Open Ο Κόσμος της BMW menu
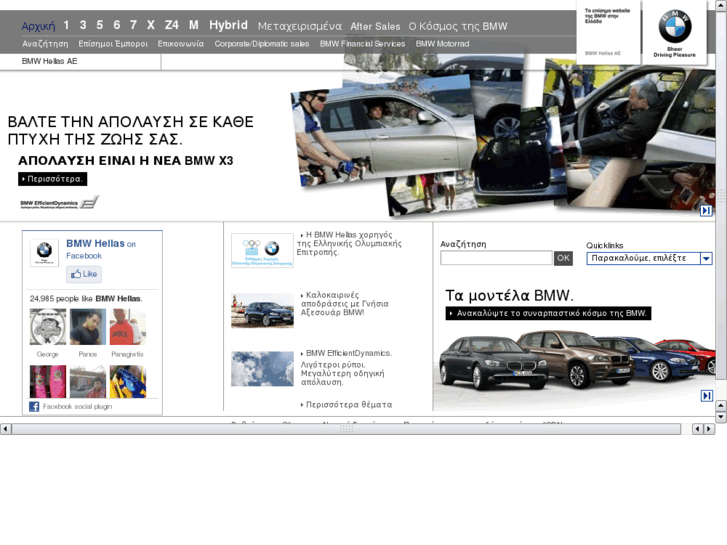Image resolution: width=727 pixels, height=545 pixels. (x=458, y=26)
